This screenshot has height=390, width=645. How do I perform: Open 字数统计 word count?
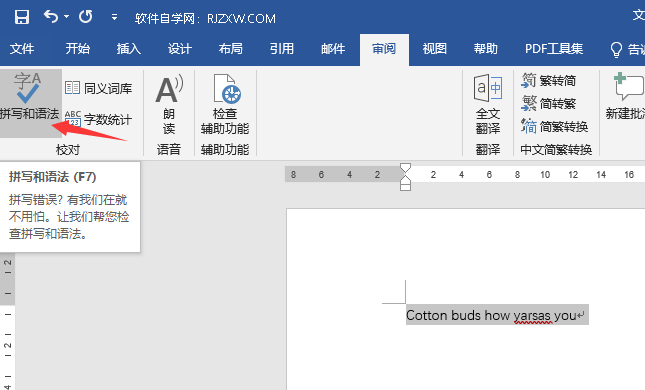pos(99,119)
